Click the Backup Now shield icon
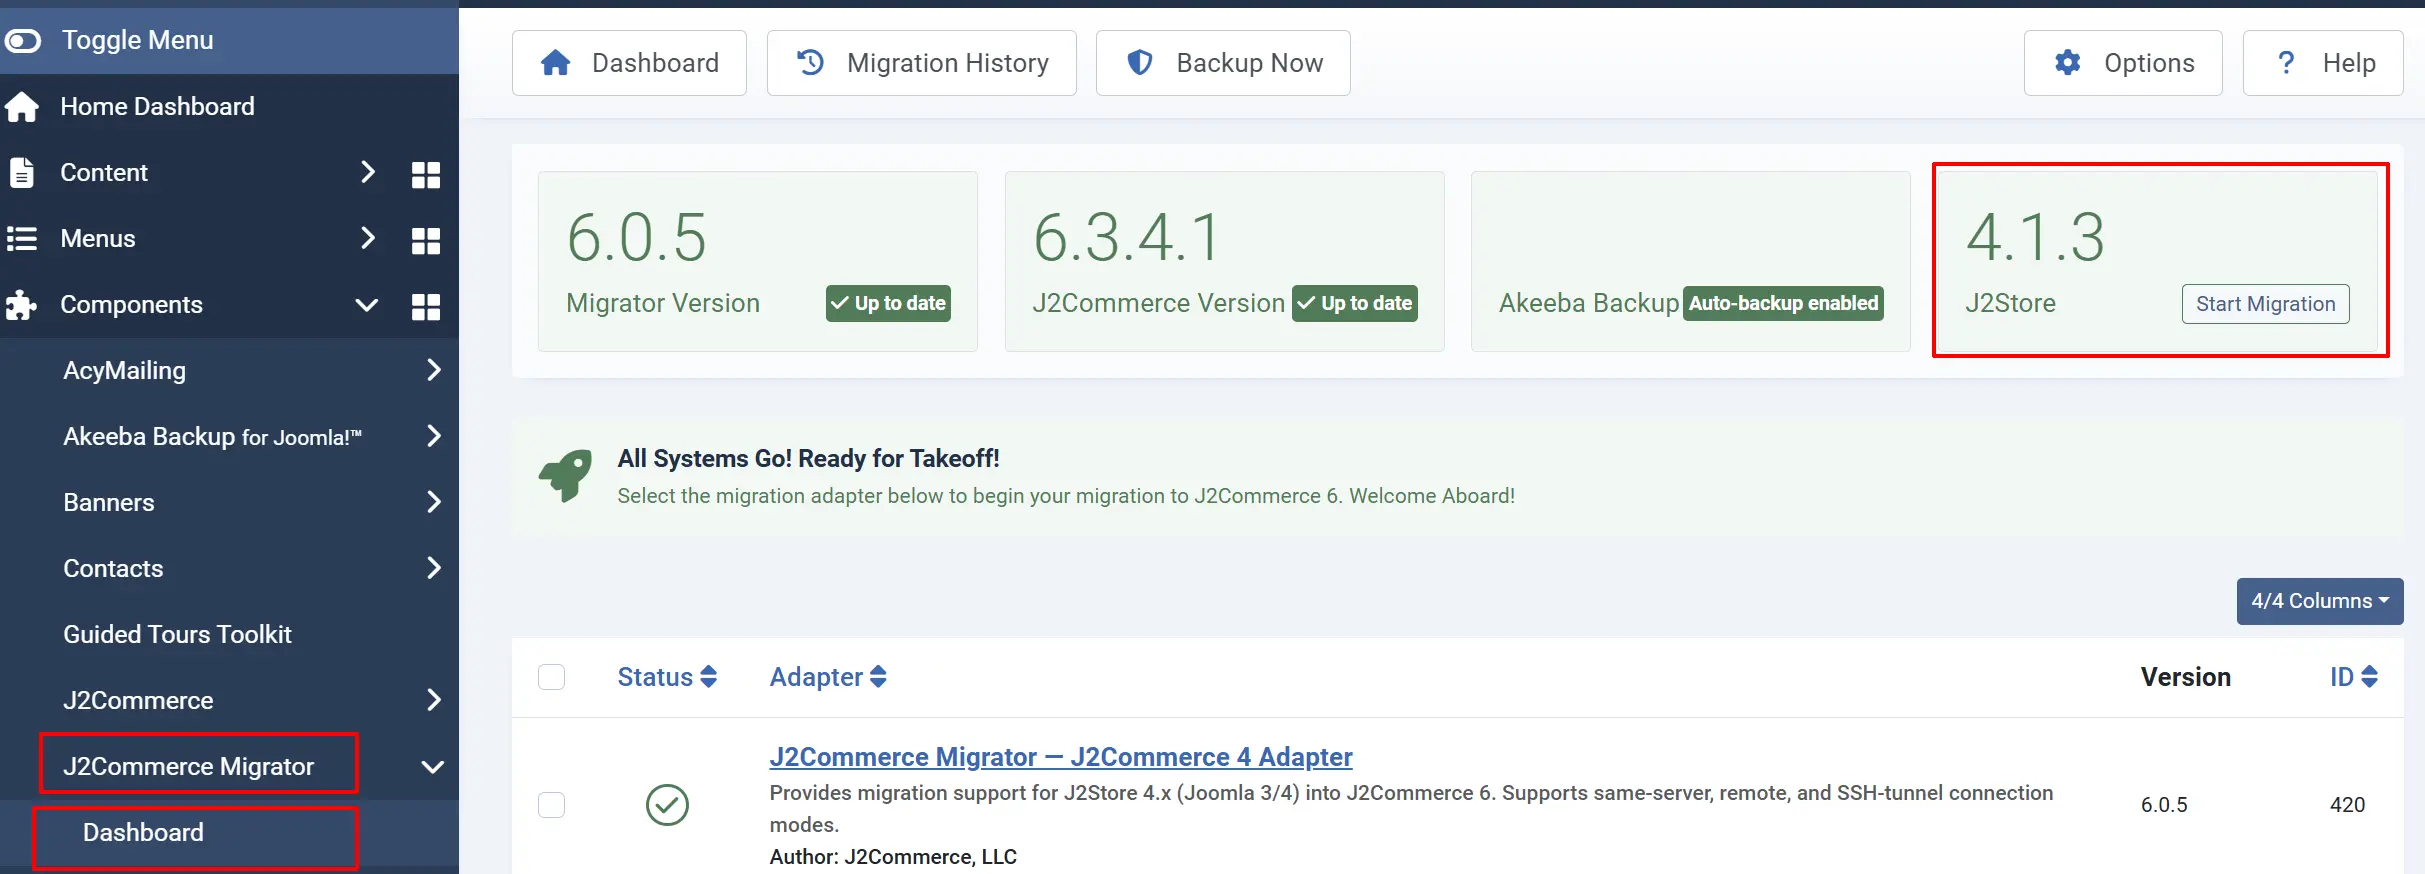Image resolution: width=2425 pixels, height=874 pixels. (x=1140, y=63)
